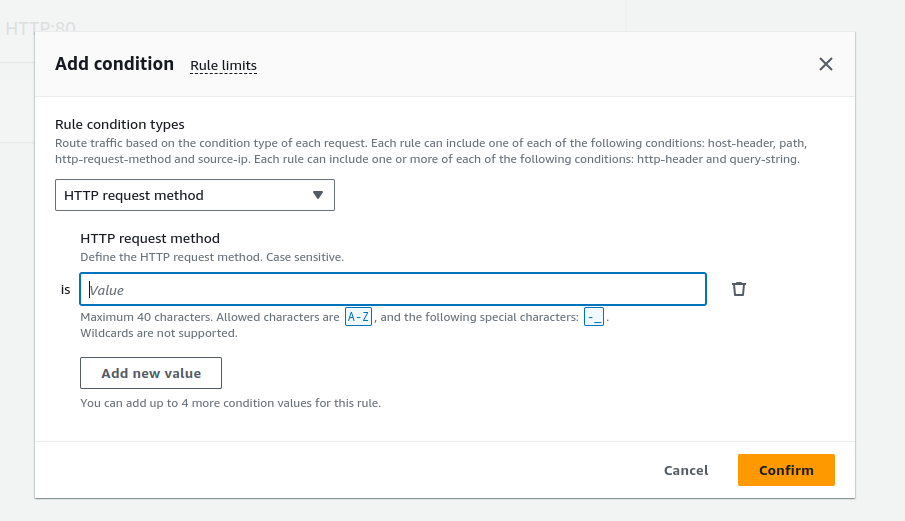Delete the condition value with trash icon

pyautogui.click(x=739, y=289)
